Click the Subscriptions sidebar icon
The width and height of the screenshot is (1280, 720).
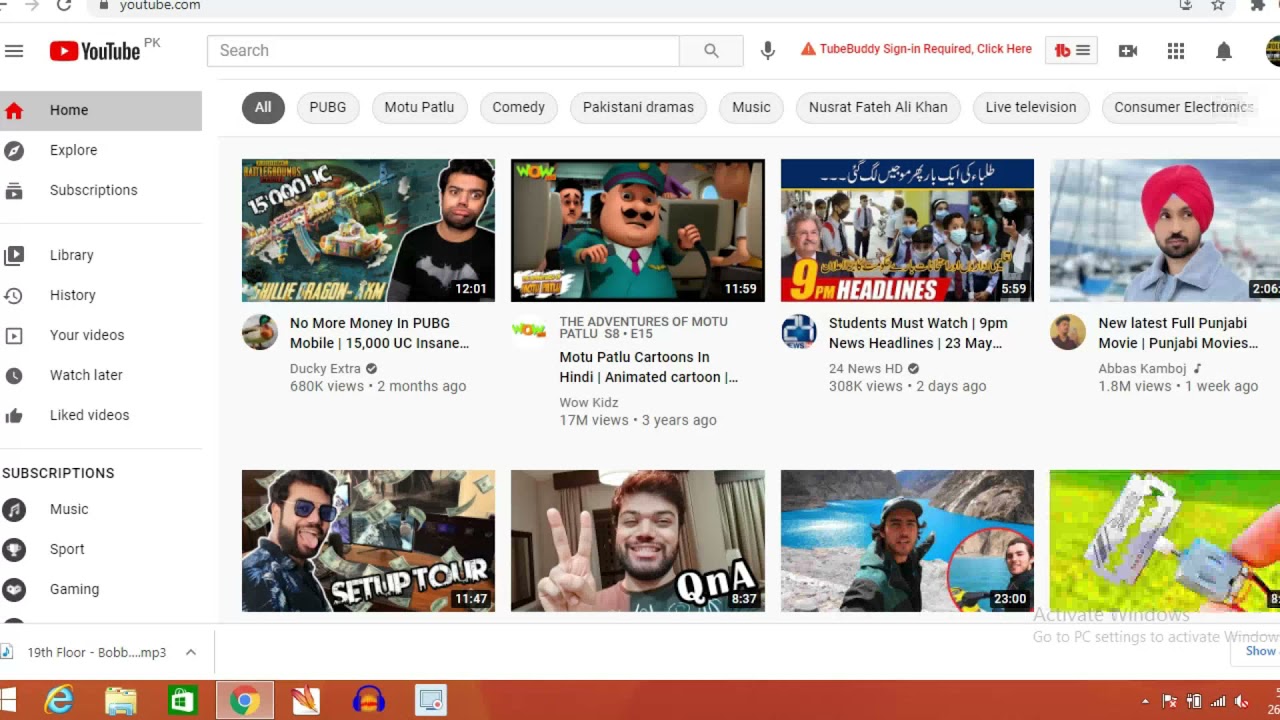(x=14, y=190)
